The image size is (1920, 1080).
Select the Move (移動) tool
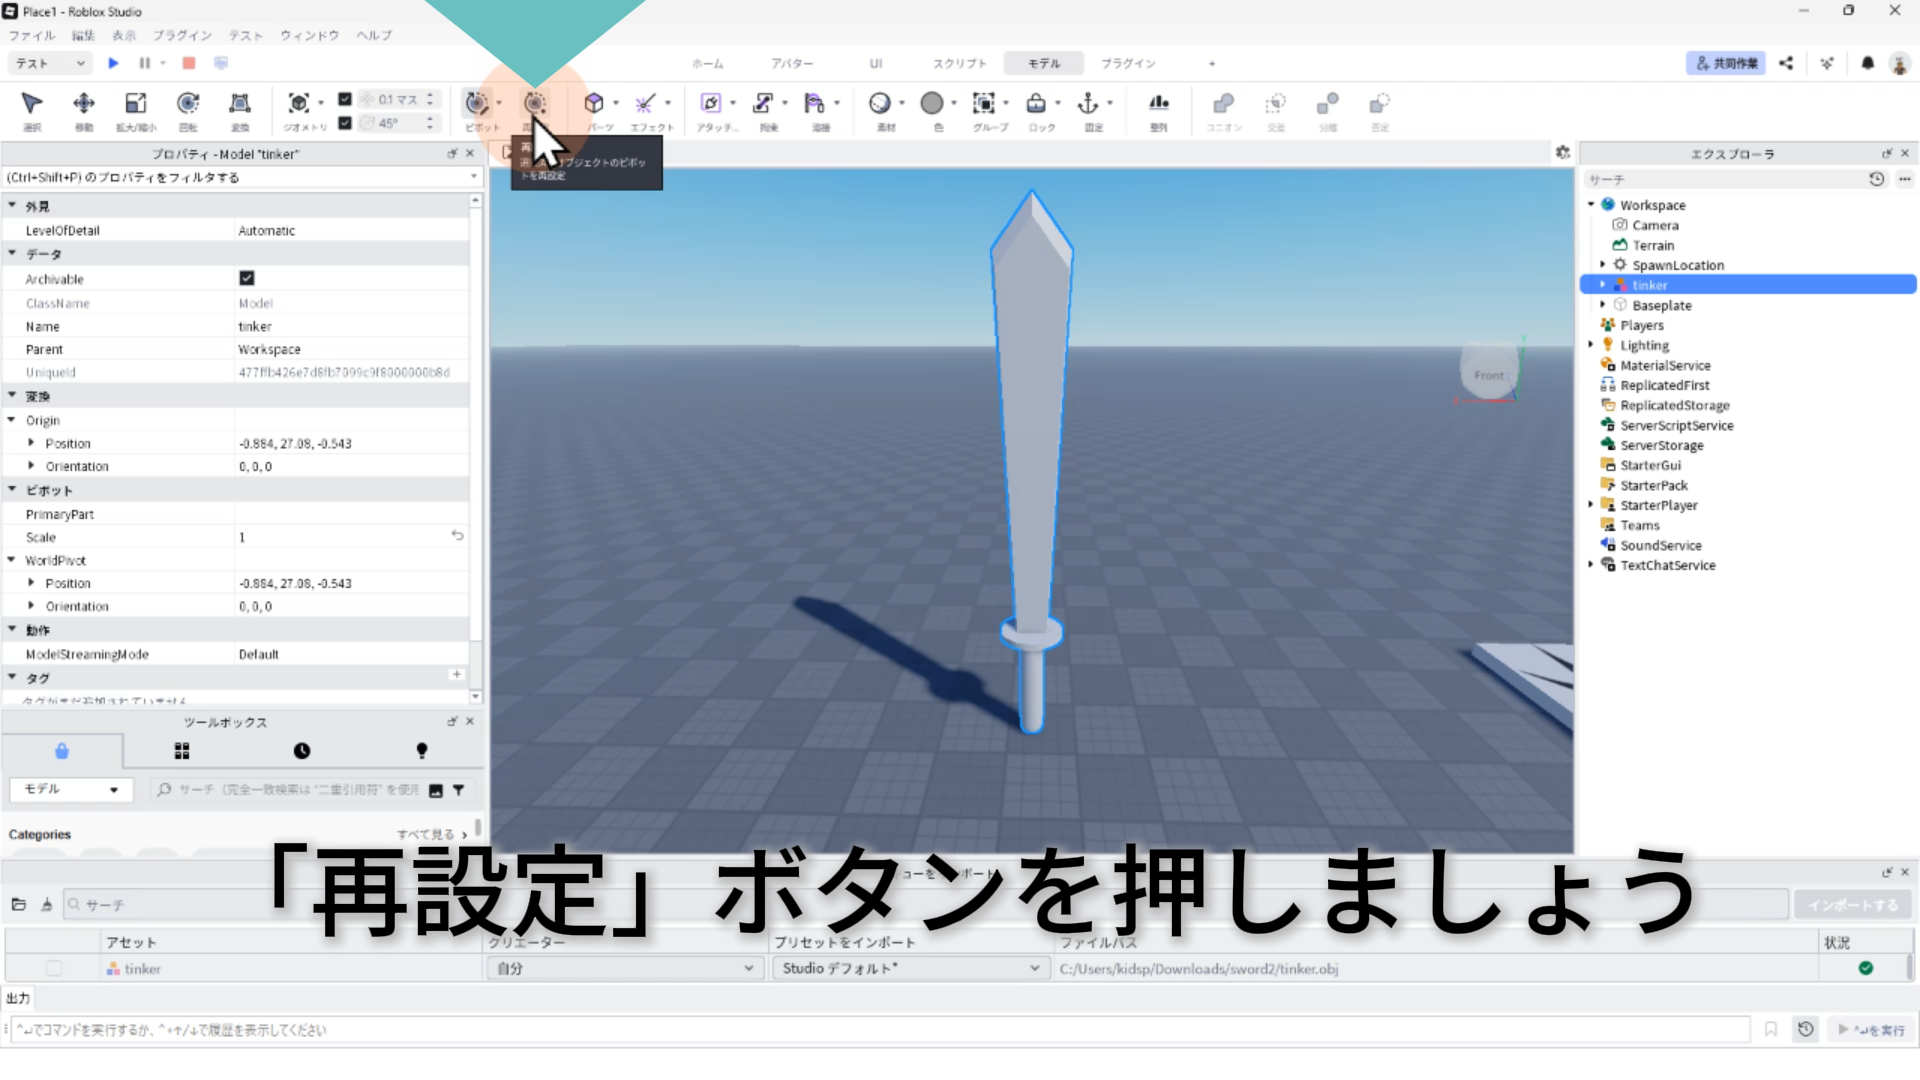coord(84,104)
